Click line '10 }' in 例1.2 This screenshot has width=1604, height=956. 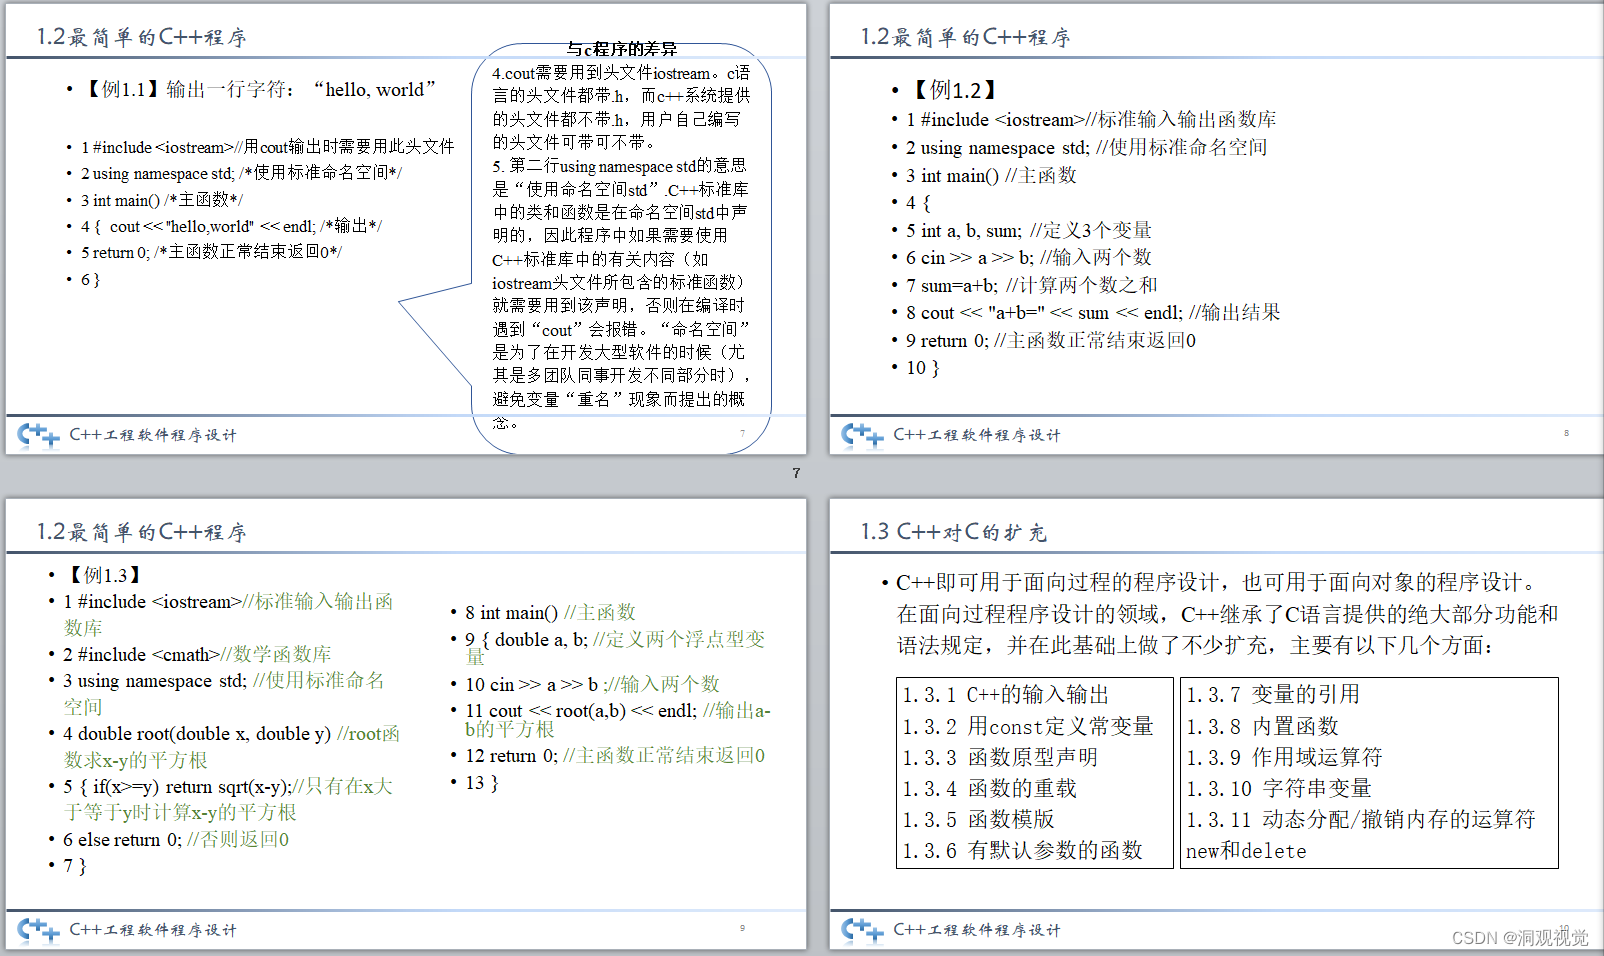point(923,368)
